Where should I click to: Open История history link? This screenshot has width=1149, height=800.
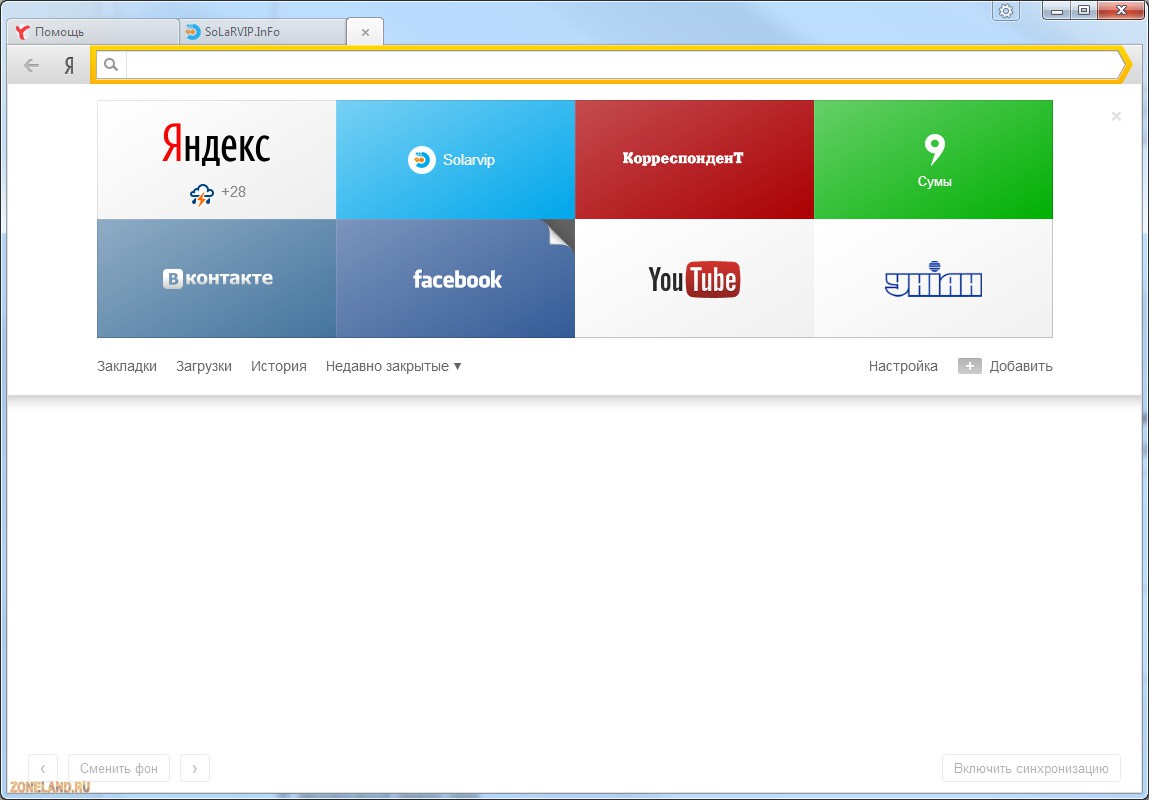point(278,366)
